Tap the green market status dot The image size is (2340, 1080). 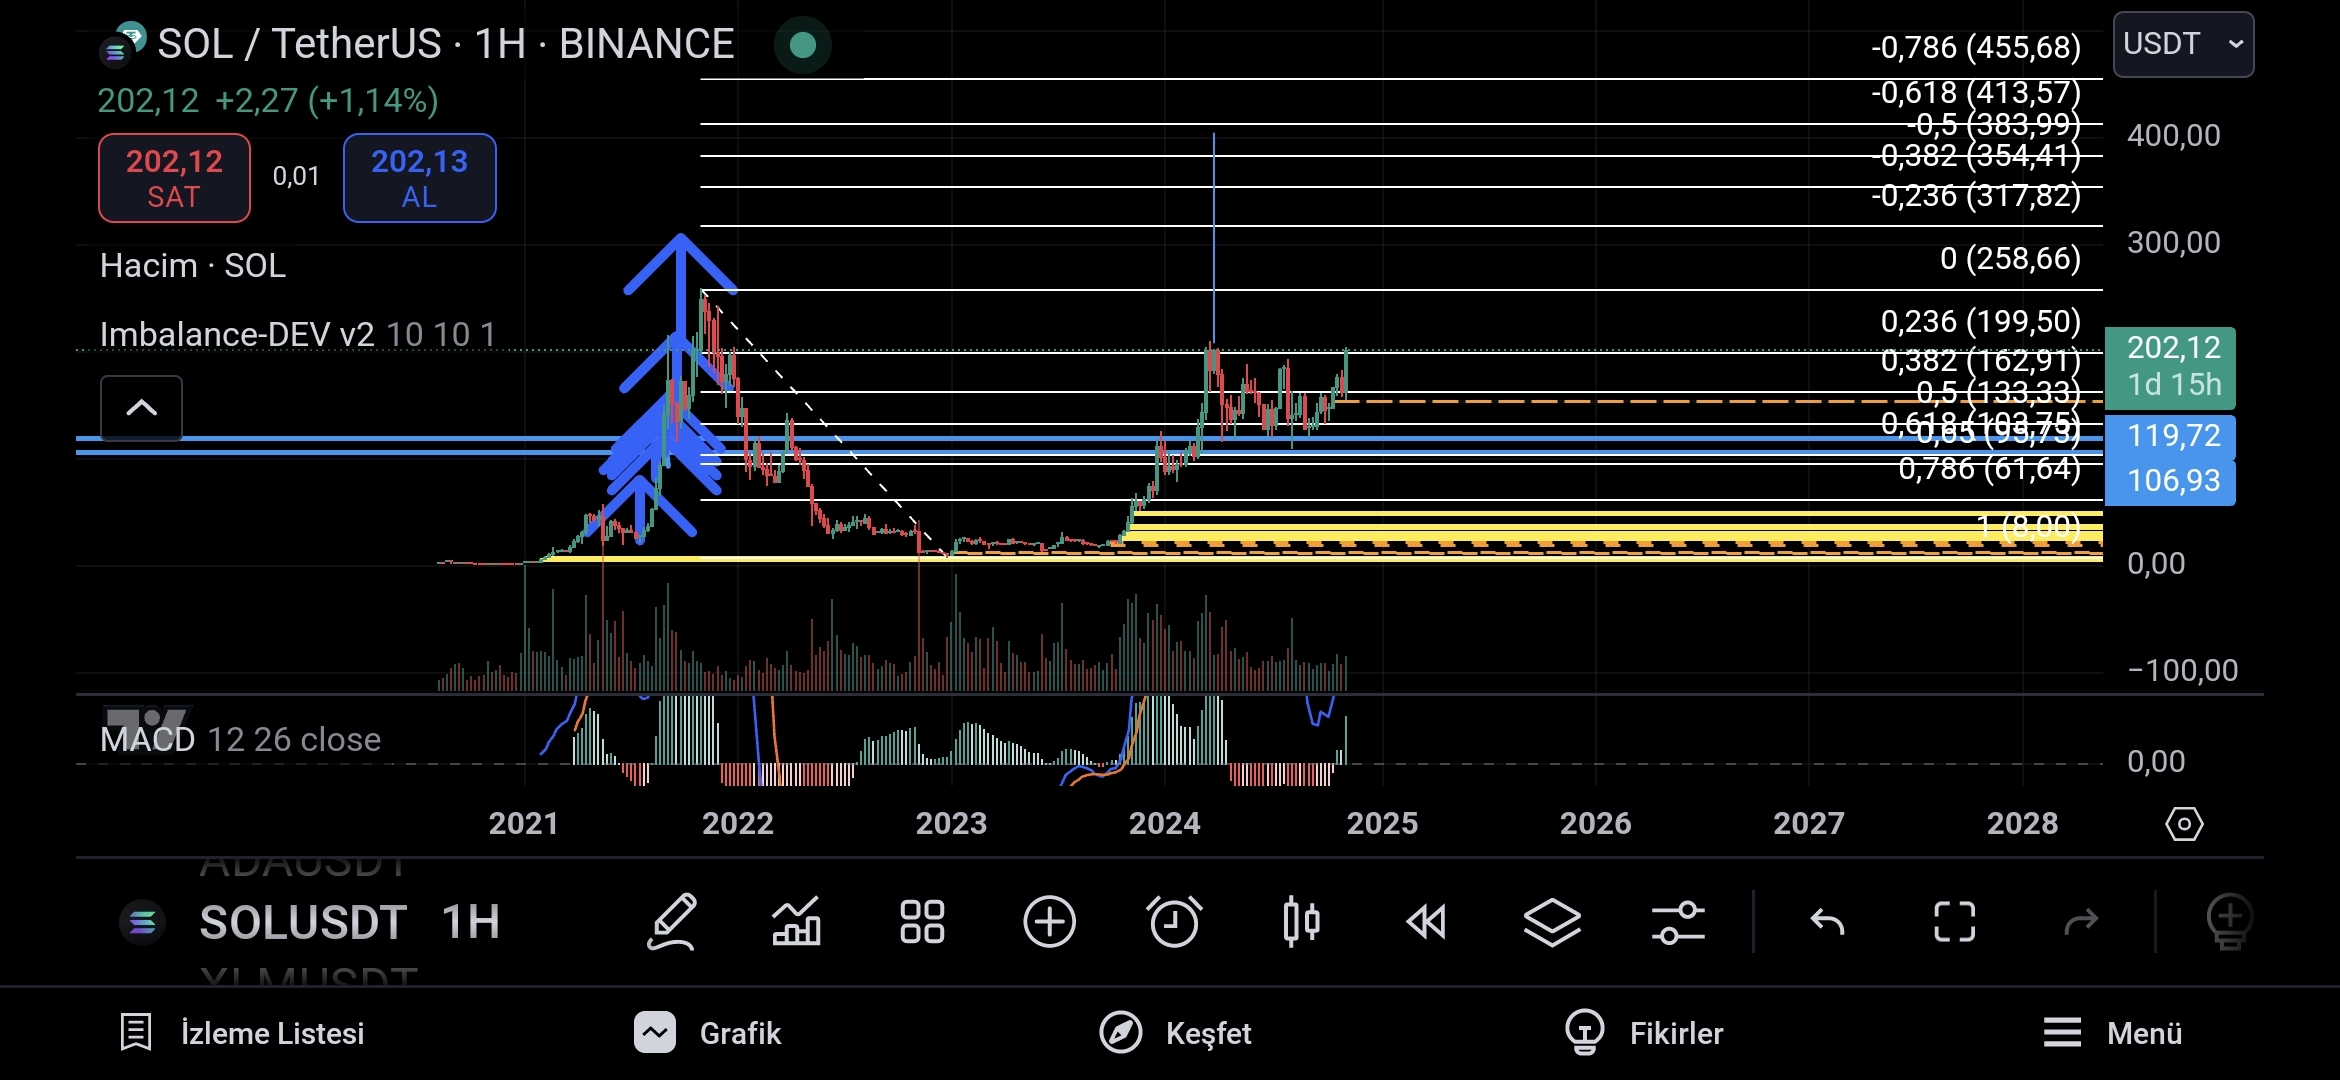pos(803,45)
